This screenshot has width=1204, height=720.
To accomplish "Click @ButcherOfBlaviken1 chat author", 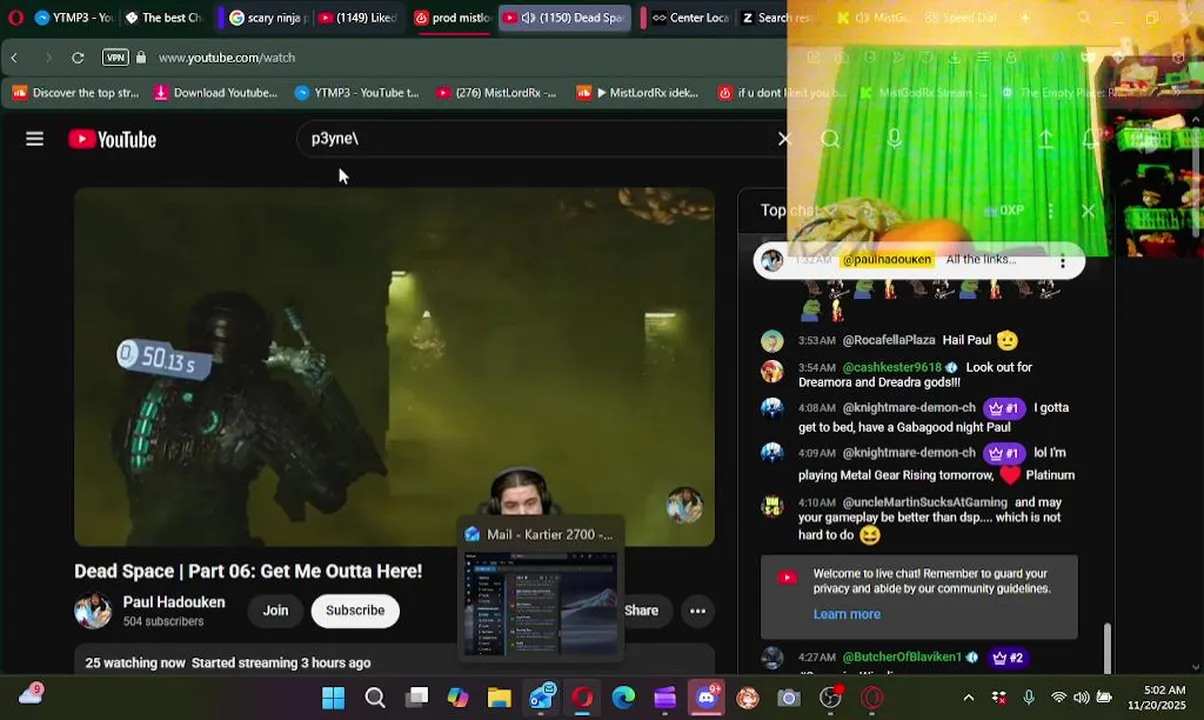I will [x=902, y=657].
